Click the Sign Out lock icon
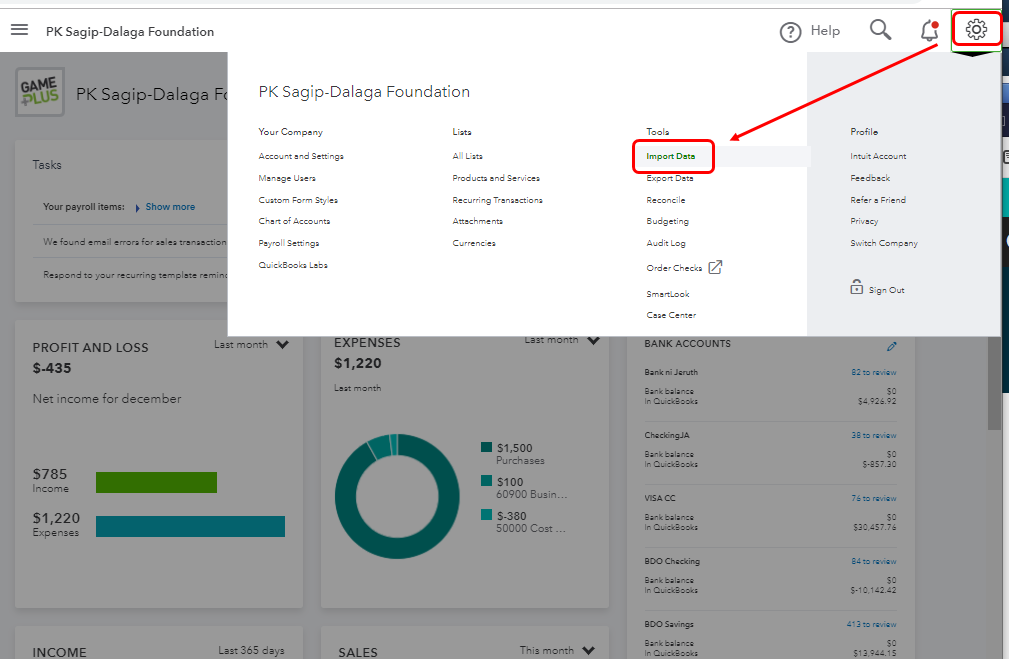The height and width of the screenshot is (659, 1009). [856, 288]
